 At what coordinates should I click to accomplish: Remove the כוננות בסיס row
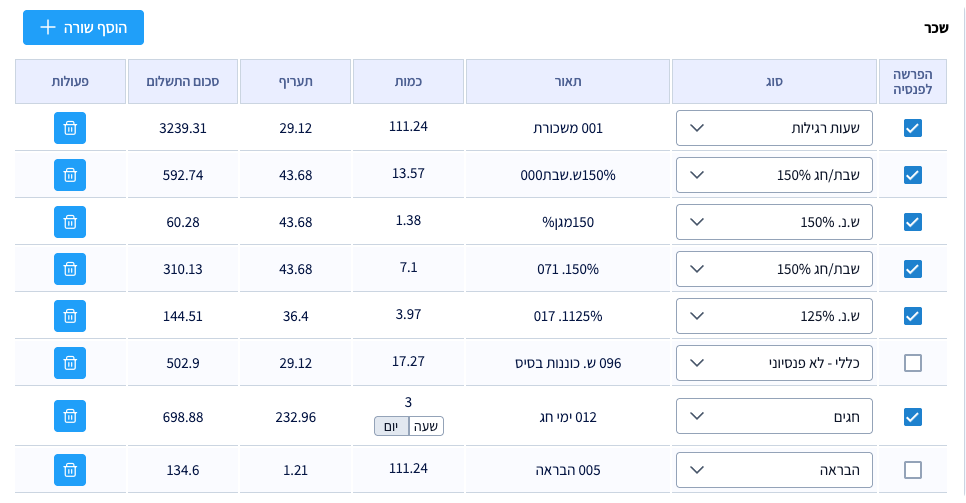70,363
